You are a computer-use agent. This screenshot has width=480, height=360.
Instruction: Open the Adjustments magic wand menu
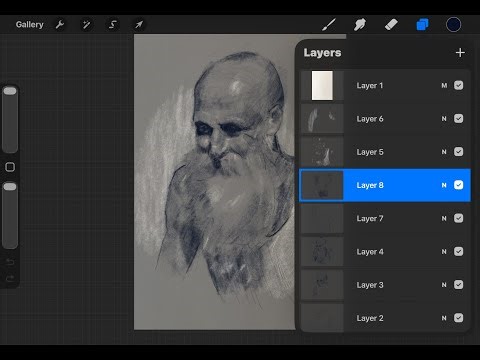point(86,24)
